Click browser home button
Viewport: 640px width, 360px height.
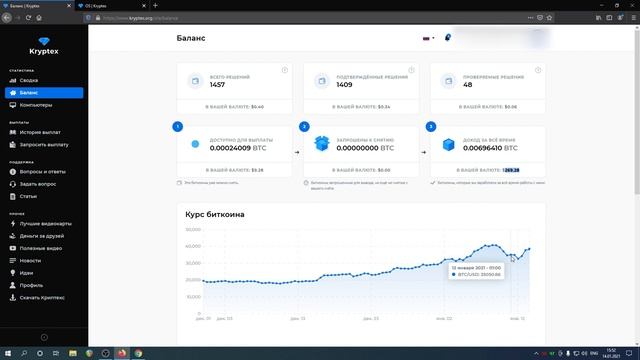[x=39, y=18]
